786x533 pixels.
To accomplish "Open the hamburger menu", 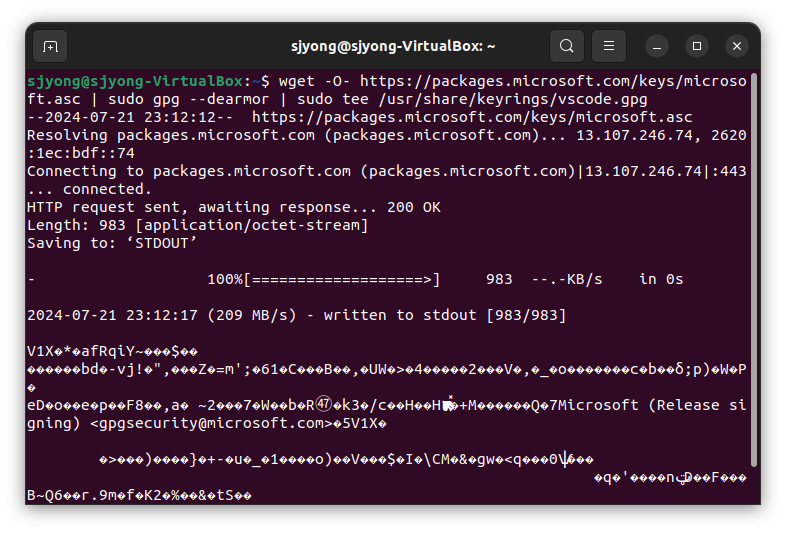I will (x=609, y=46).
